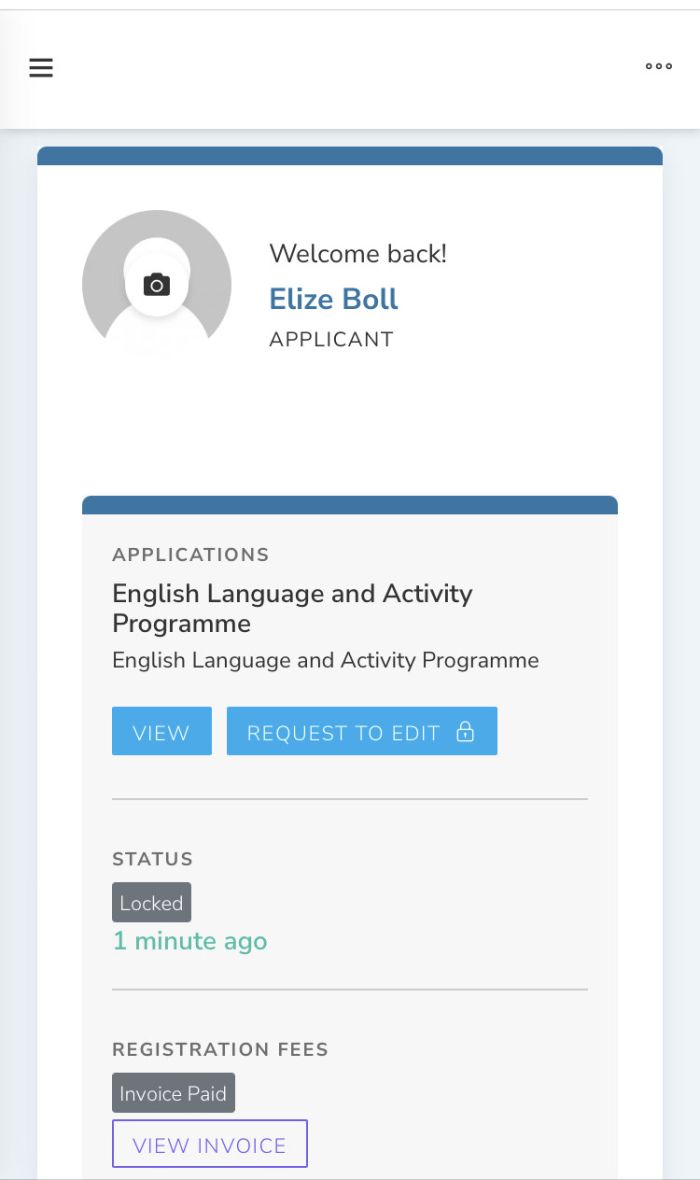Select the Locked status badge
The width and height of the screenshot is (700, 1180).
(152, 902)
